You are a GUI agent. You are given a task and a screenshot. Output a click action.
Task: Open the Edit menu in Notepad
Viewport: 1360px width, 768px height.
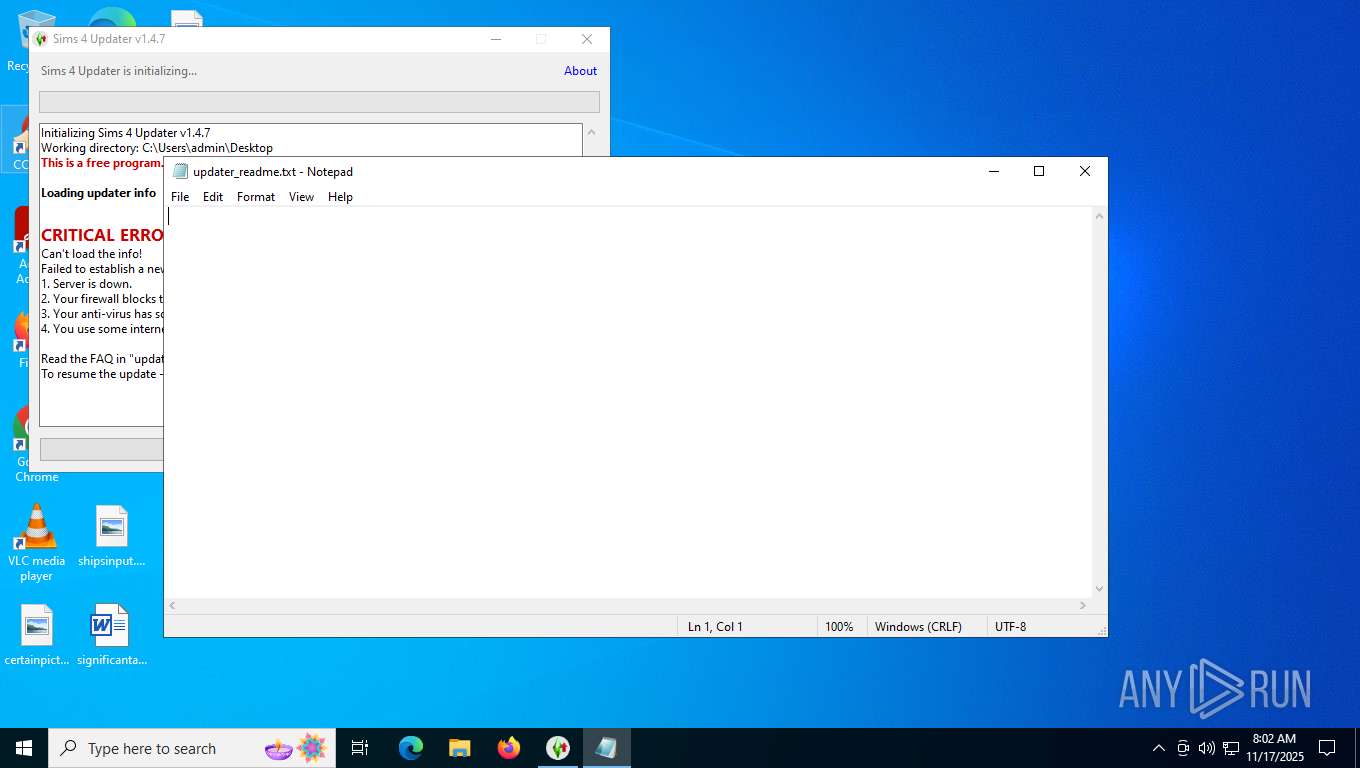click(213, 197)
